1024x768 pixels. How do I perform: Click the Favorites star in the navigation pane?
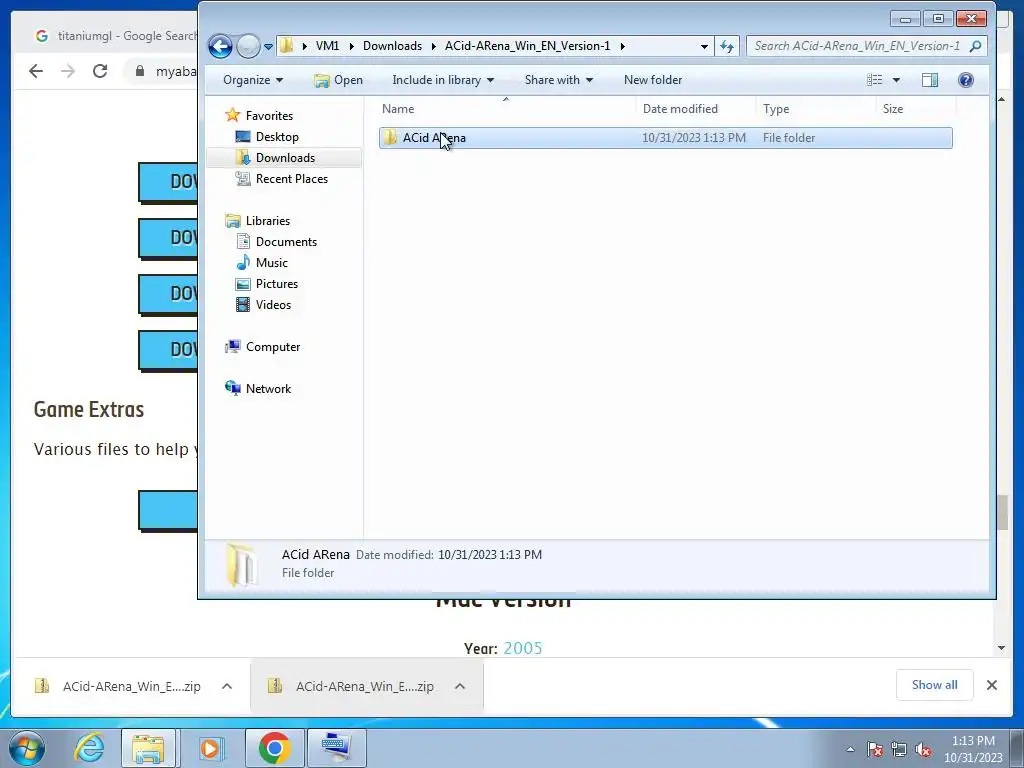click(232, 116)
